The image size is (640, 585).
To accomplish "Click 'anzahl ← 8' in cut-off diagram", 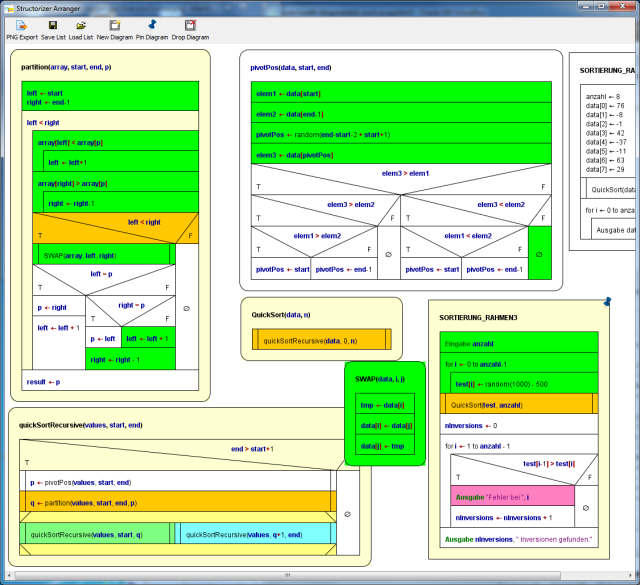I will coord(603,97).
